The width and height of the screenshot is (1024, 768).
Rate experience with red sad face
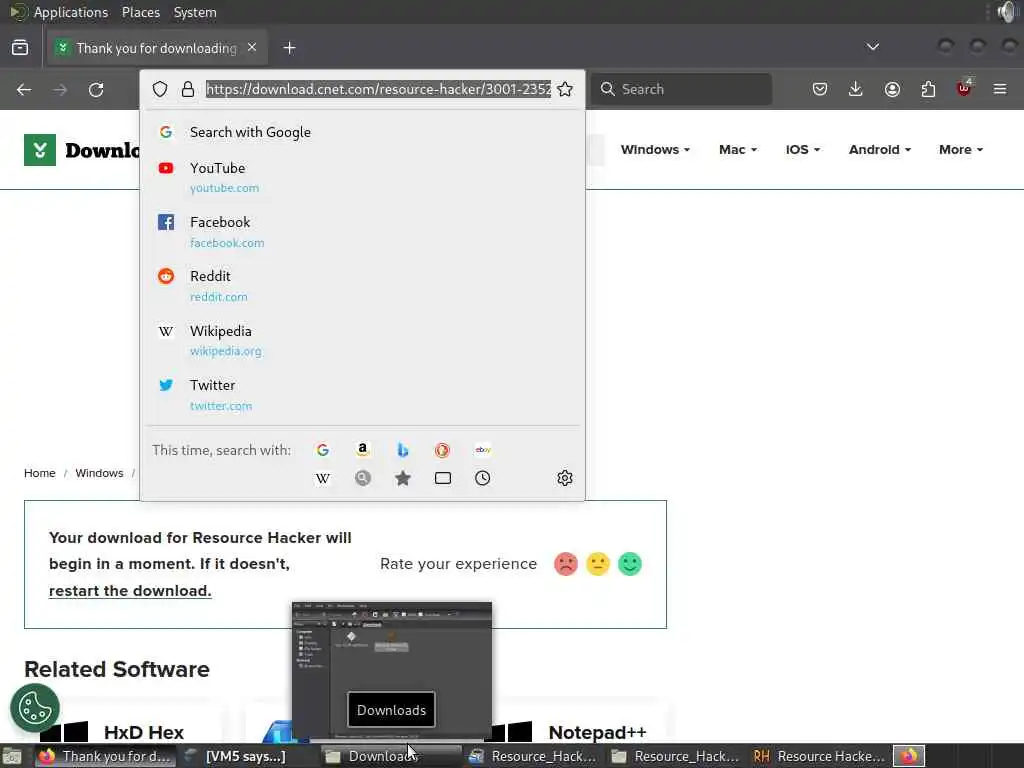click(x=566, y=564)
